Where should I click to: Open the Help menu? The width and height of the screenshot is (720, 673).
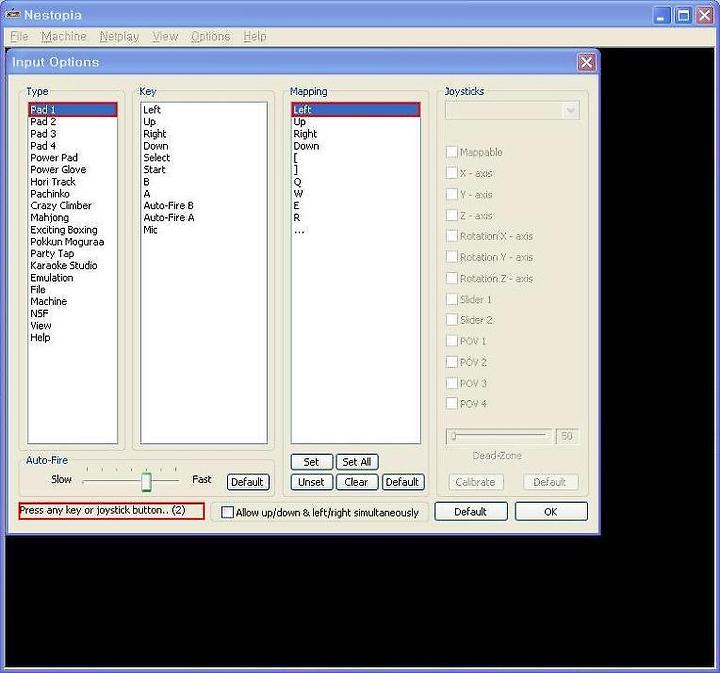point(255,36)
